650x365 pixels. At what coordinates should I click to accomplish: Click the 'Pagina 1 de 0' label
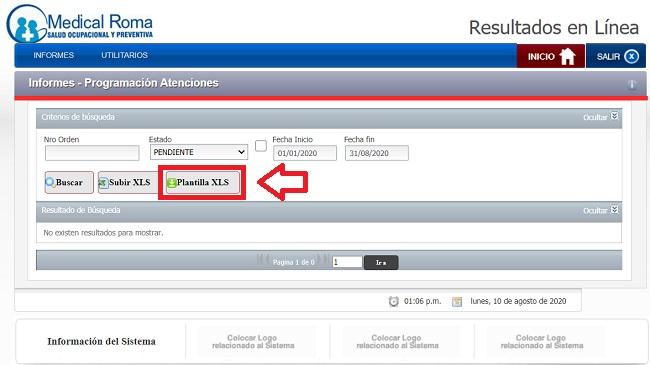pos(293,262)
